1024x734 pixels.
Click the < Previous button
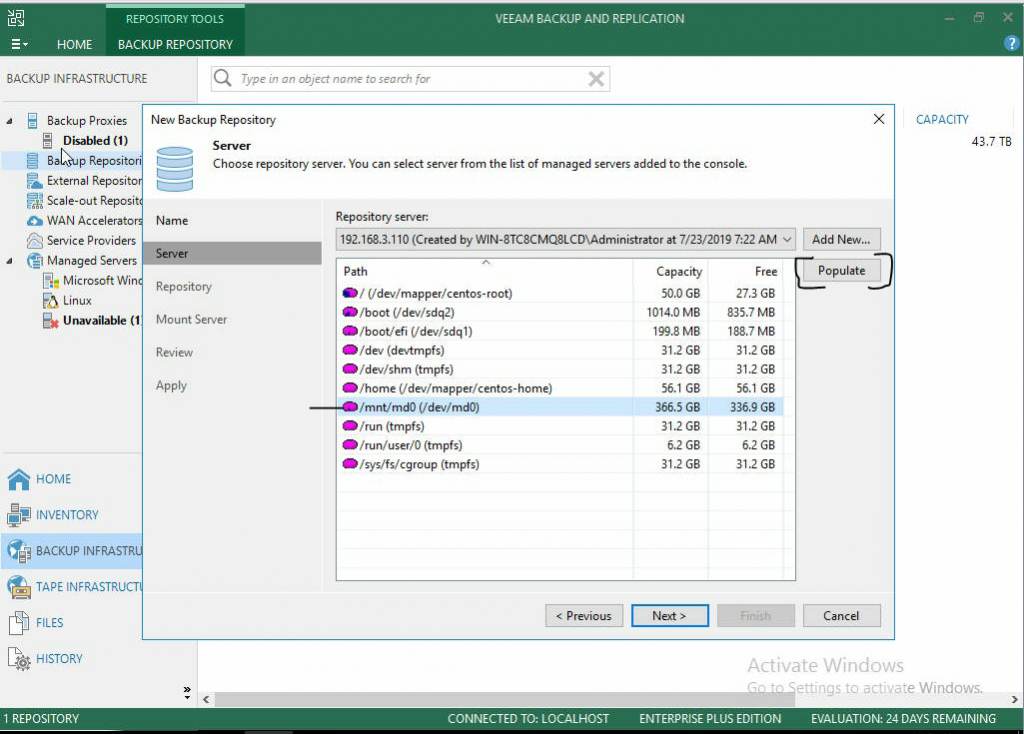click(584, 616)
